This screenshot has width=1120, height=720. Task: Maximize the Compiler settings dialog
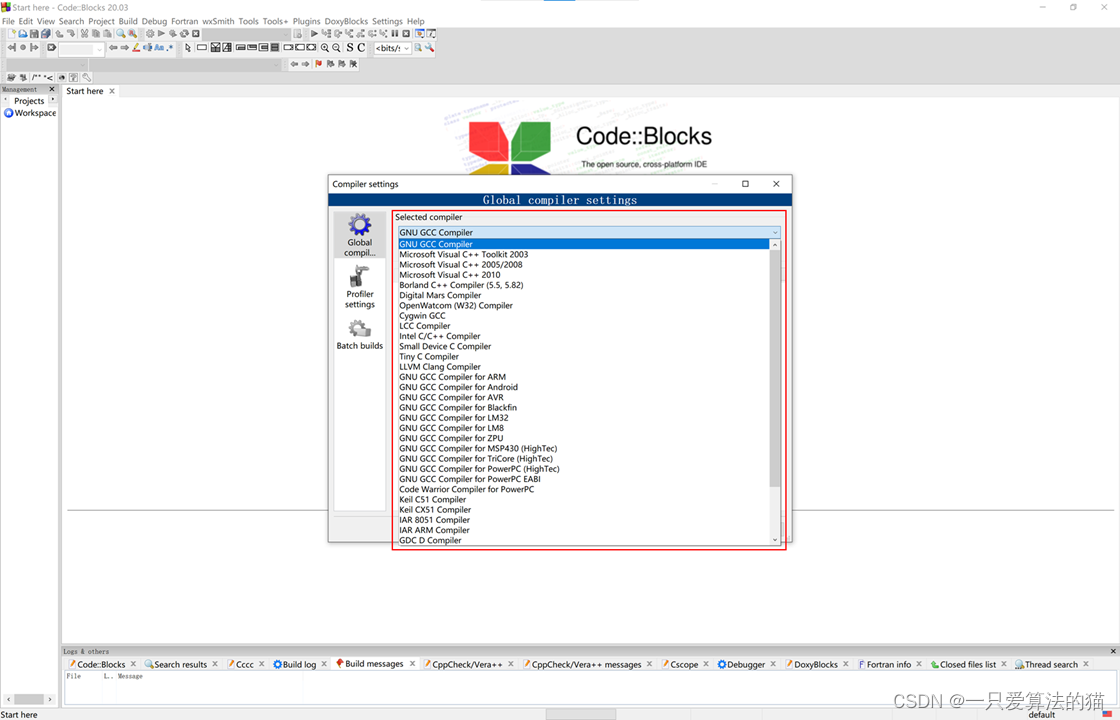(745, 184)
